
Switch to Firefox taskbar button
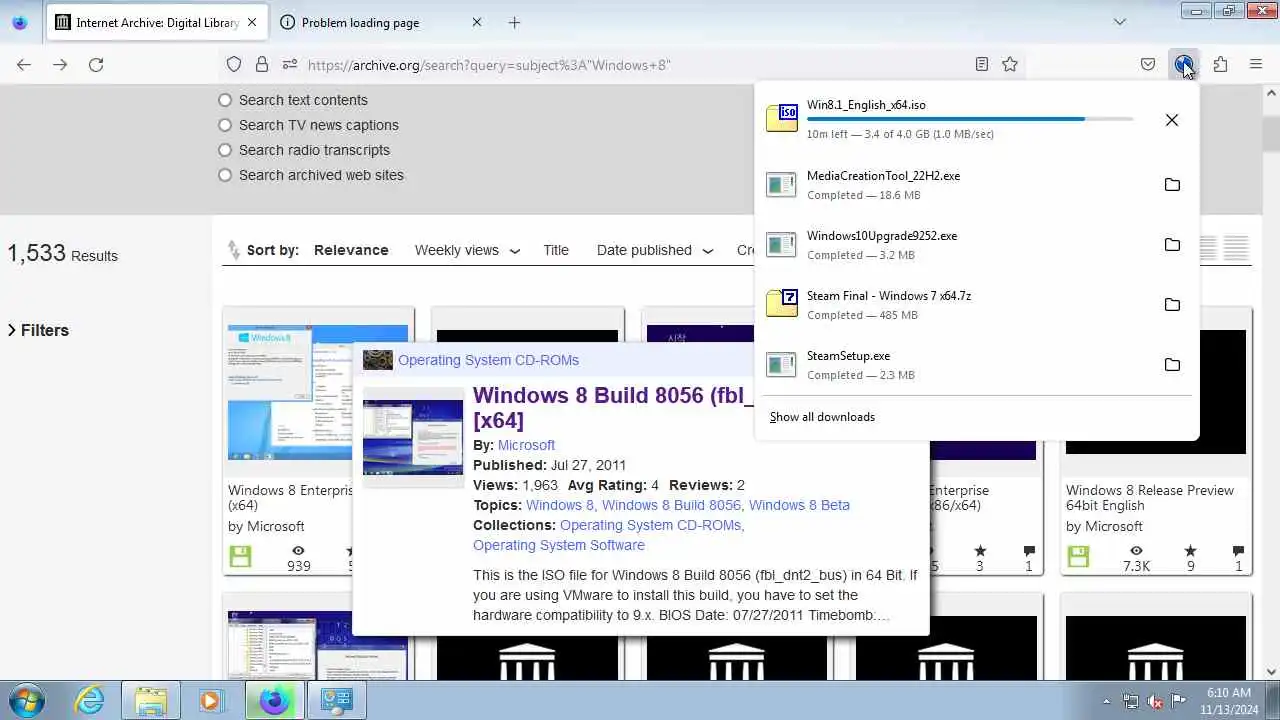pos(274,700)
